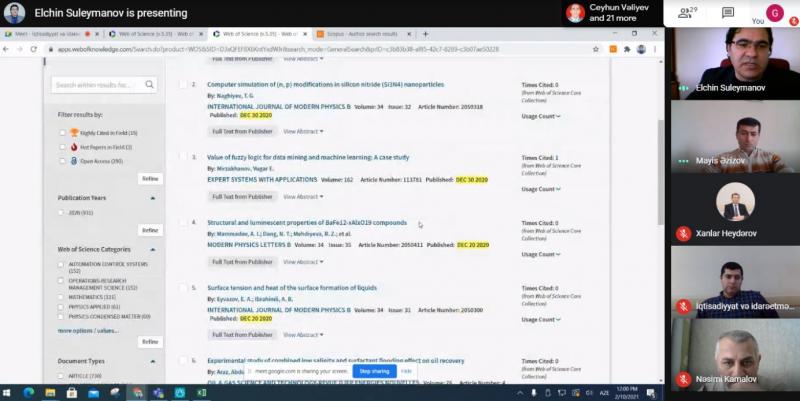This screenshot has width=800, height=401.
Task: Open 'Usage Count' dropdown for result 4
Action: [541, 255]
